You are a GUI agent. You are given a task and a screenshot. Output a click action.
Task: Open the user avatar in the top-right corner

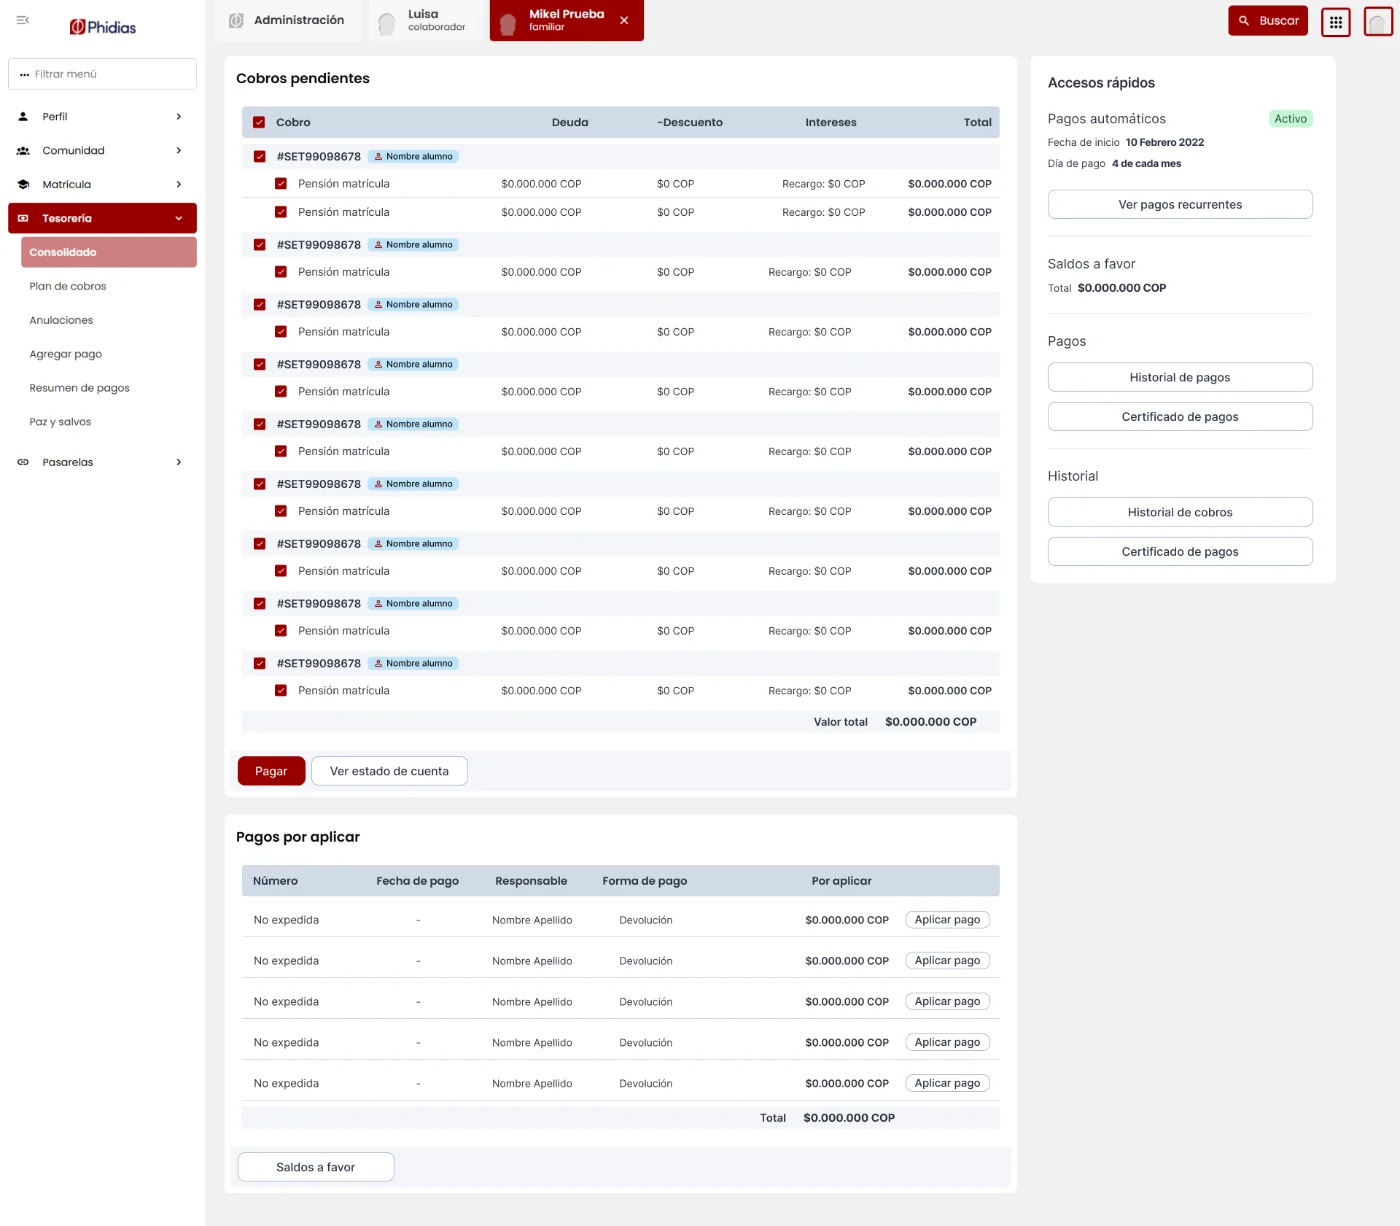(x=1378, y=22)
